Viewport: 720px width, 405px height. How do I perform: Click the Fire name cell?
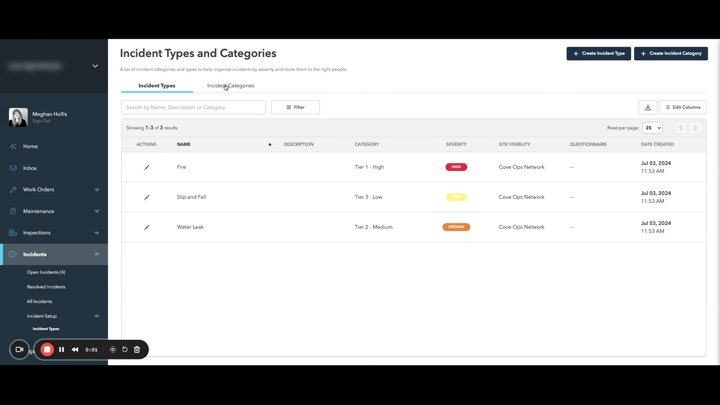(x=181, y=167)
